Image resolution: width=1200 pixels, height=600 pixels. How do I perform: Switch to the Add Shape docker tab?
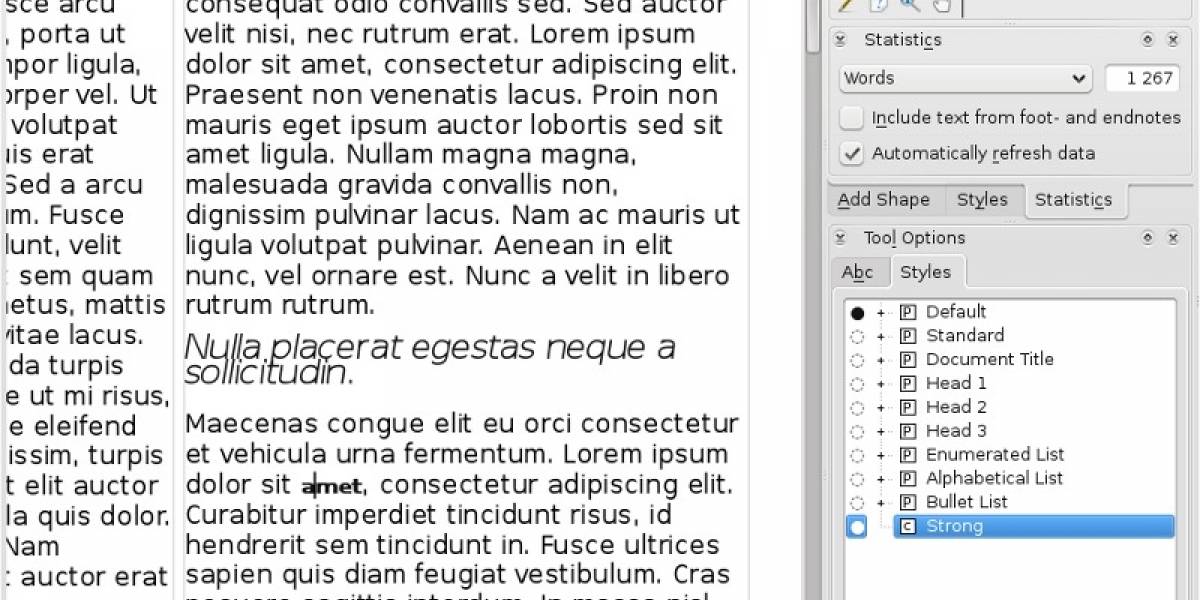click(884, 200)
